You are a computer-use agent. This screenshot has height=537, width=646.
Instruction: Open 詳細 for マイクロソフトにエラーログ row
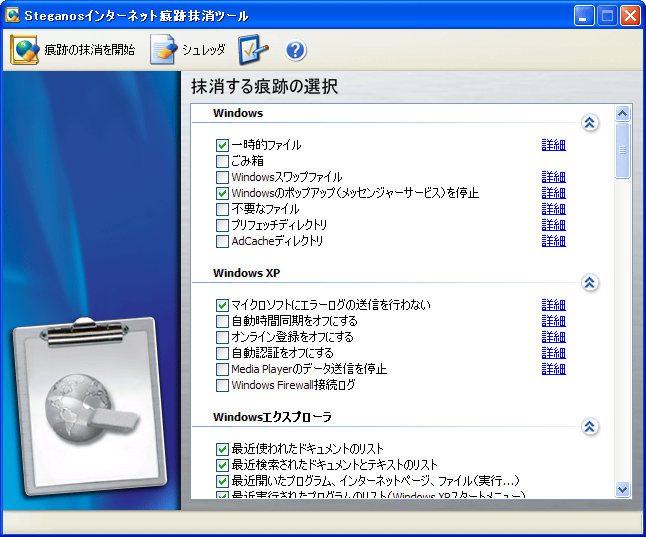click(x=553, y=305)
